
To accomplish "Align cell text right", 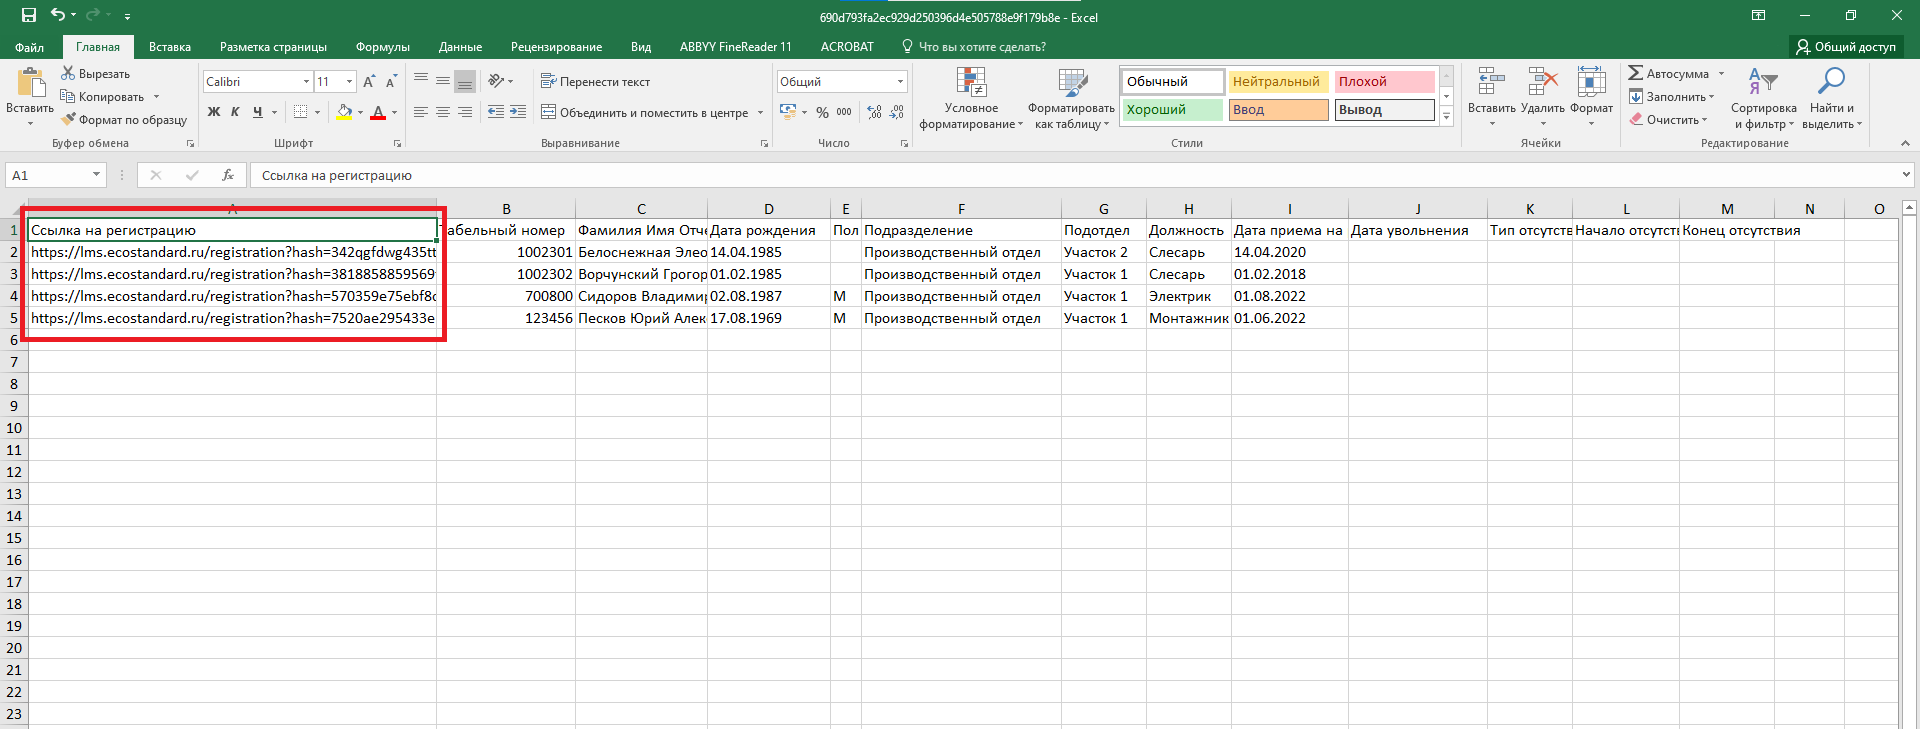I will pos(465,112).
